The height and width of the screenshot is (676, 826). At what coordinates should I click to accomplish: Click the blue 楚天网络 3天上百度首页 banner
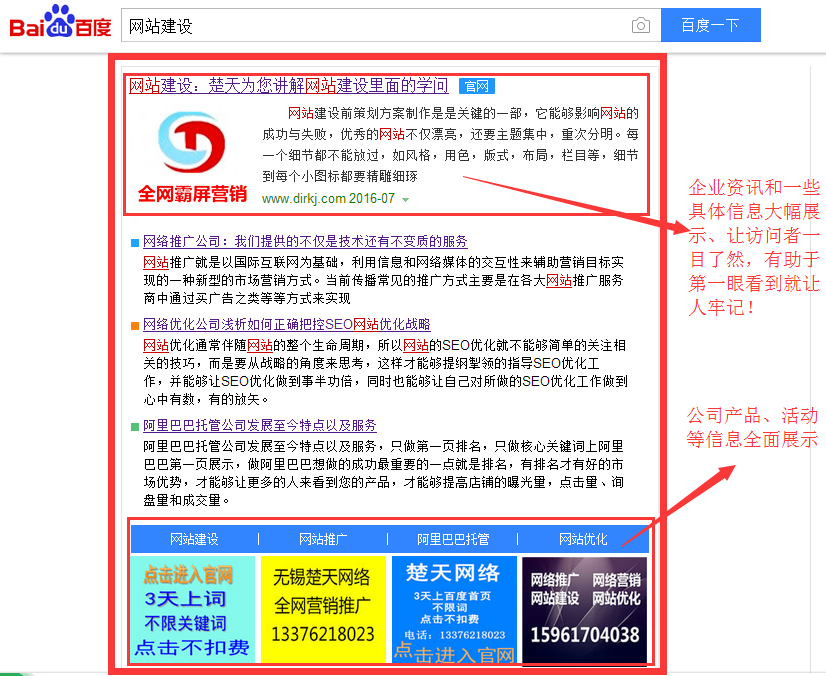(x=454, y=609)
